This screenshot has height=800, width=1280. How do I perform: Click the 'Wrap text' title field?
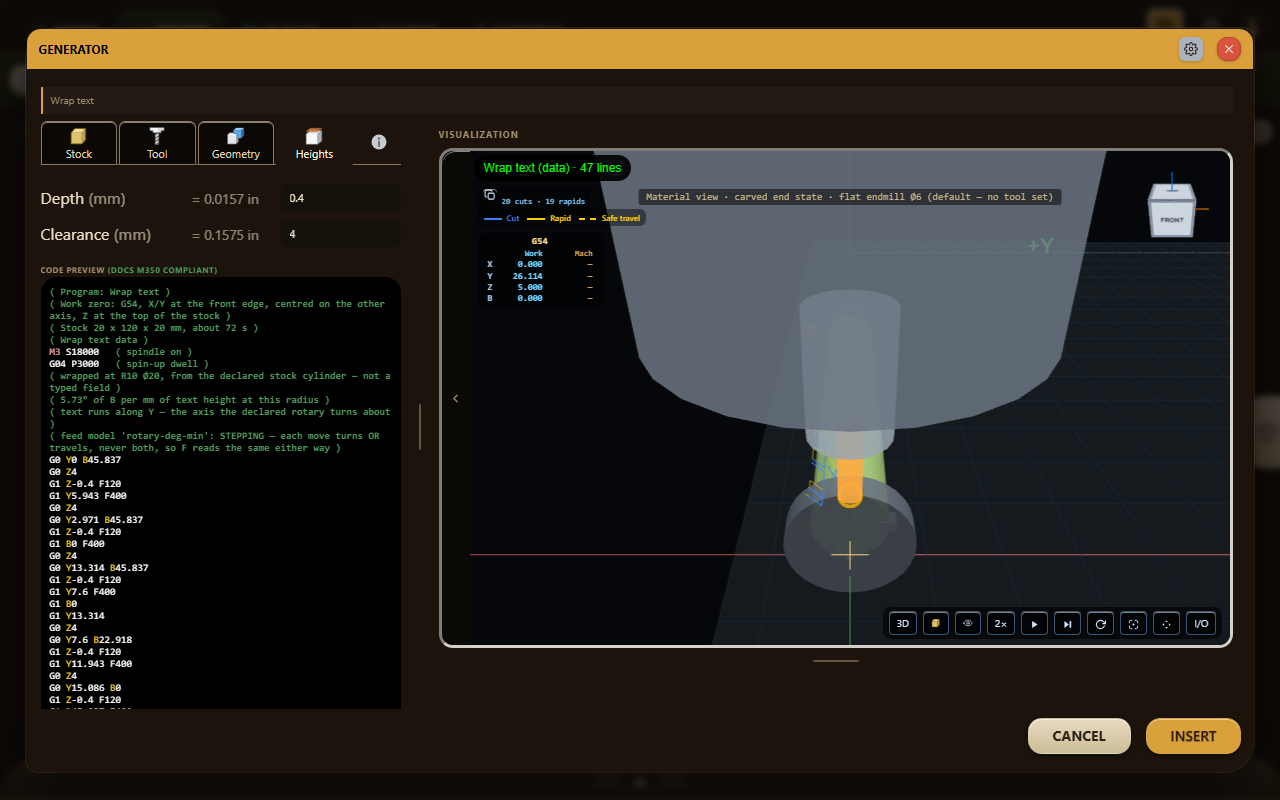(637, 100)
